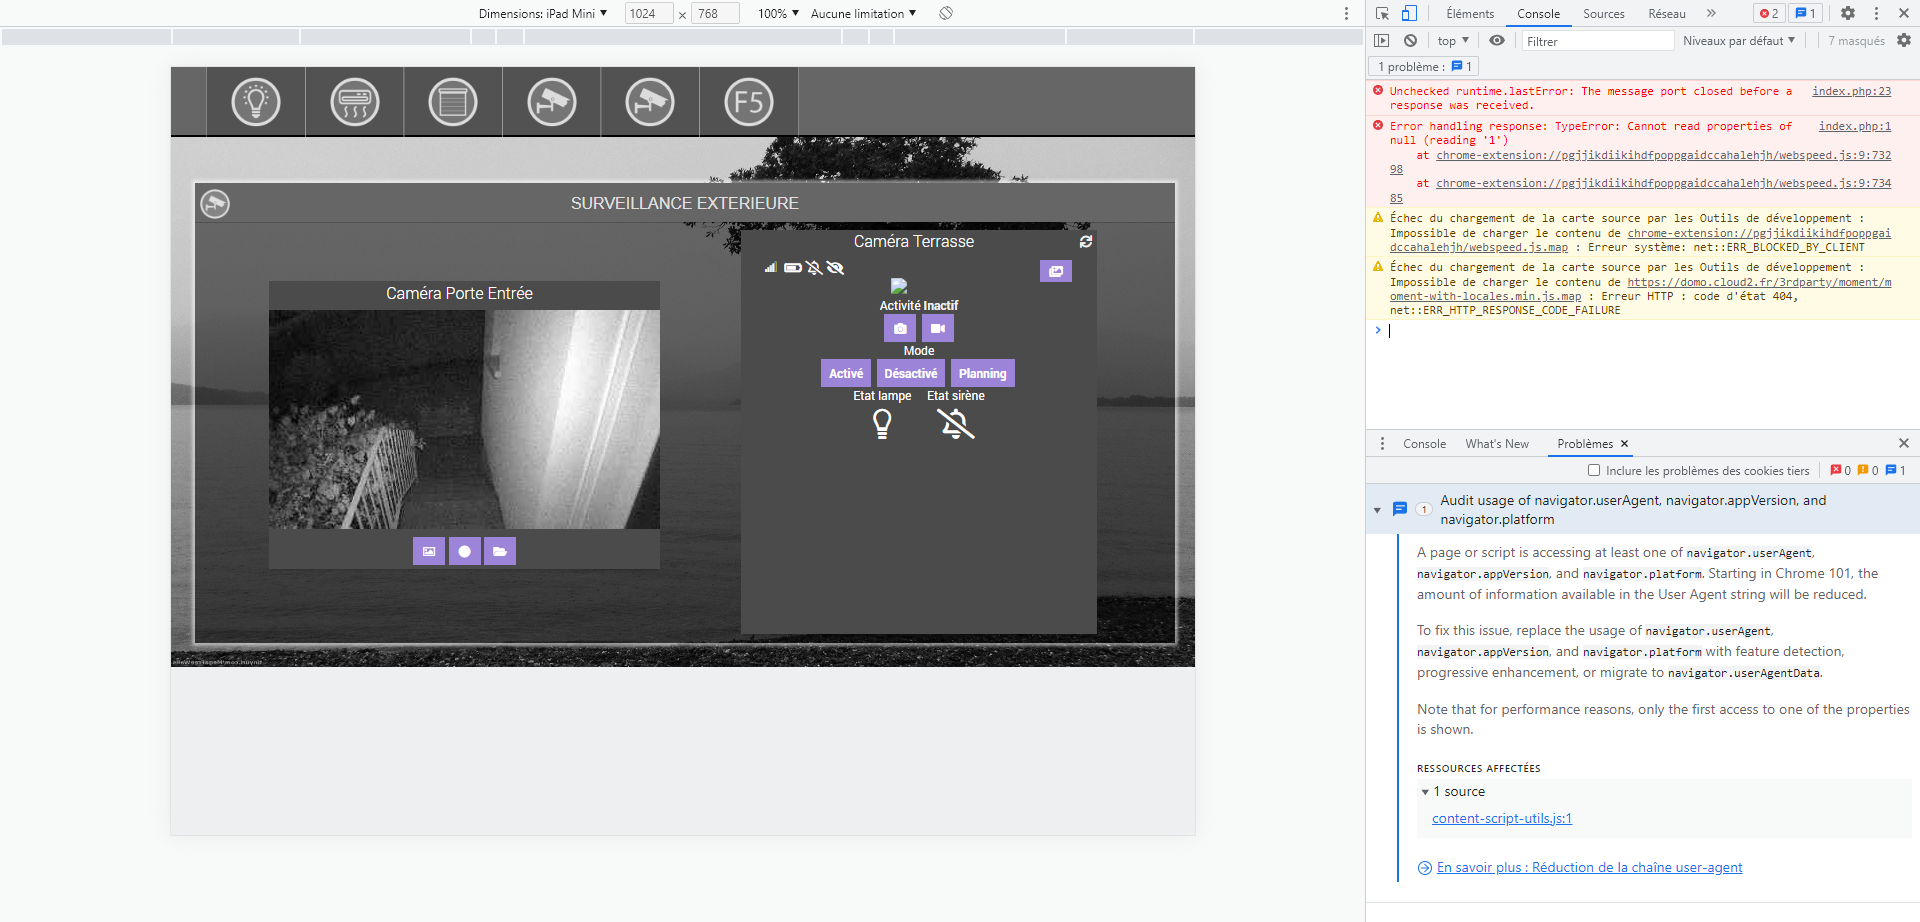Open content-script-utils.js:1 source link
Screen dimensions: 1920x922
click(x=1501, y=819)
